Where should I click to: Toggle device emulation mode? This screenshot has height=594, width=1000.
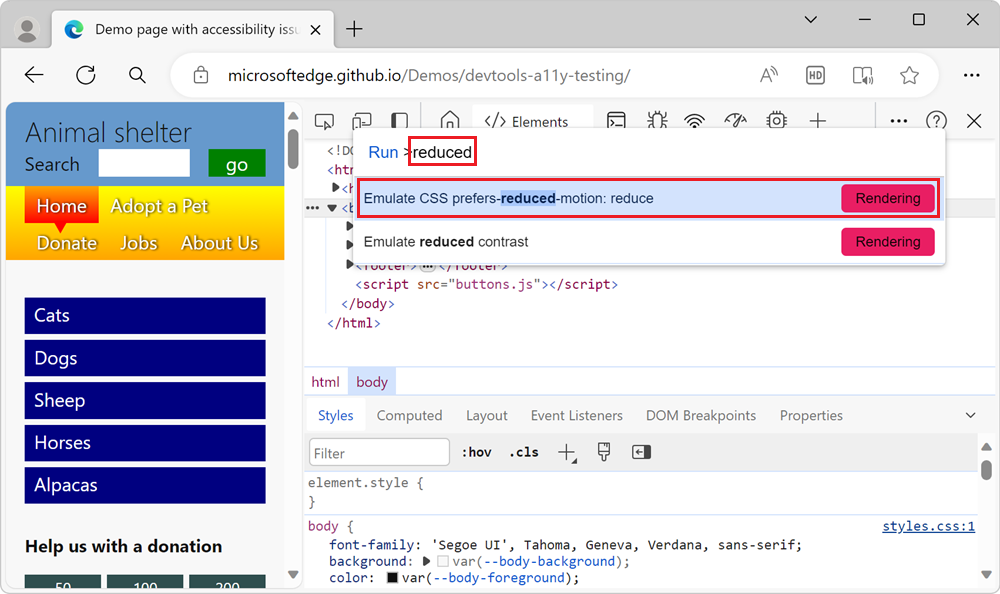click(362, 120)
